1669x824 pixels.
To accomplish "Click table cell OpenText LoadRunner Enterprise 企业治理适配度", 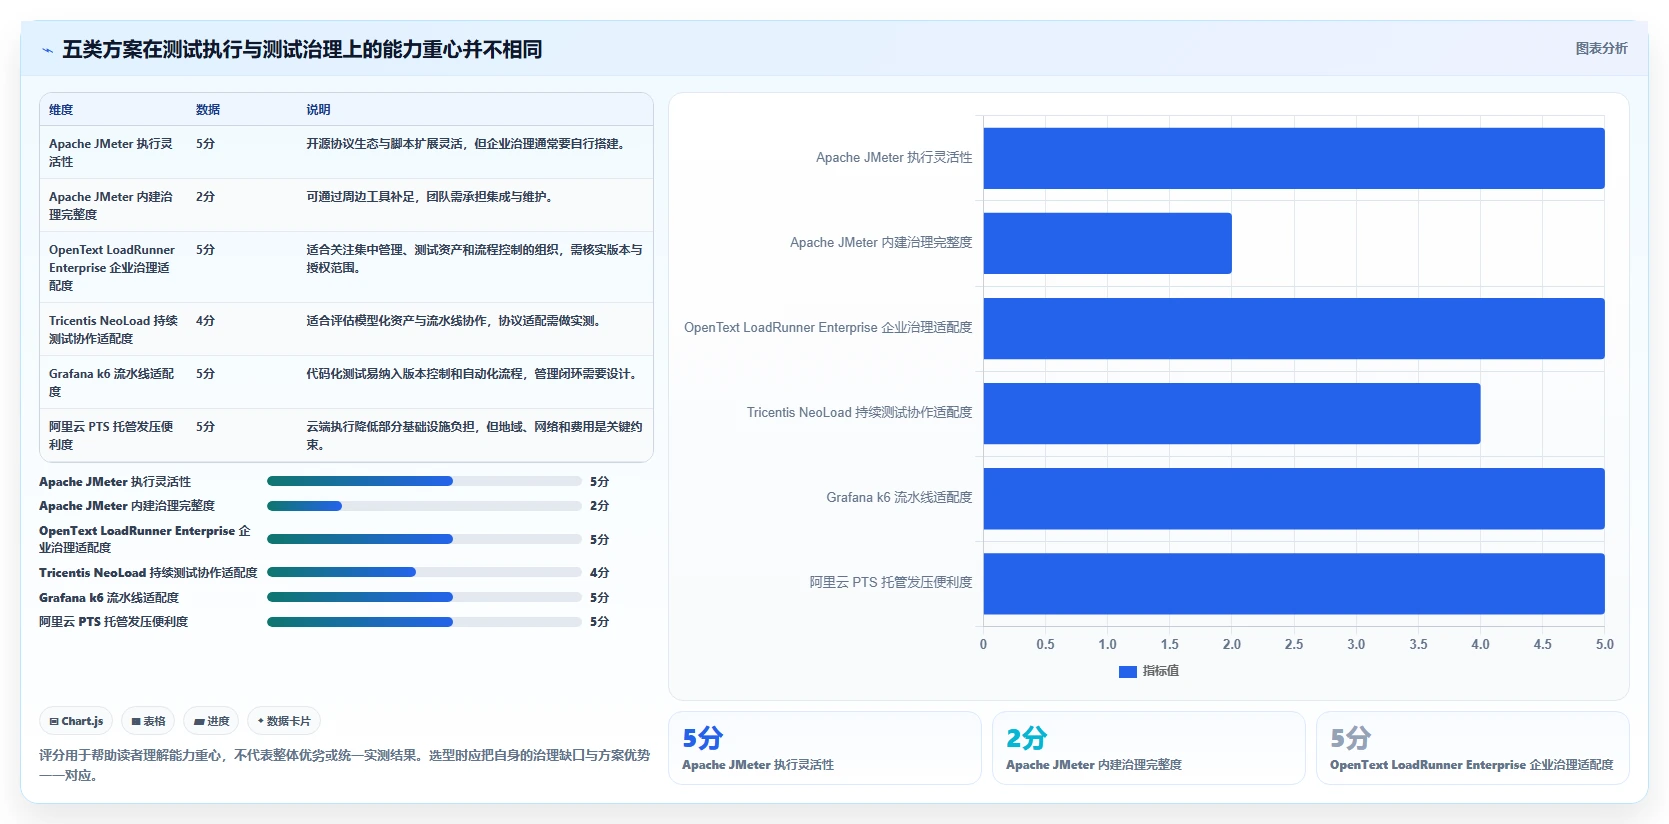I will tap(112, 267).
